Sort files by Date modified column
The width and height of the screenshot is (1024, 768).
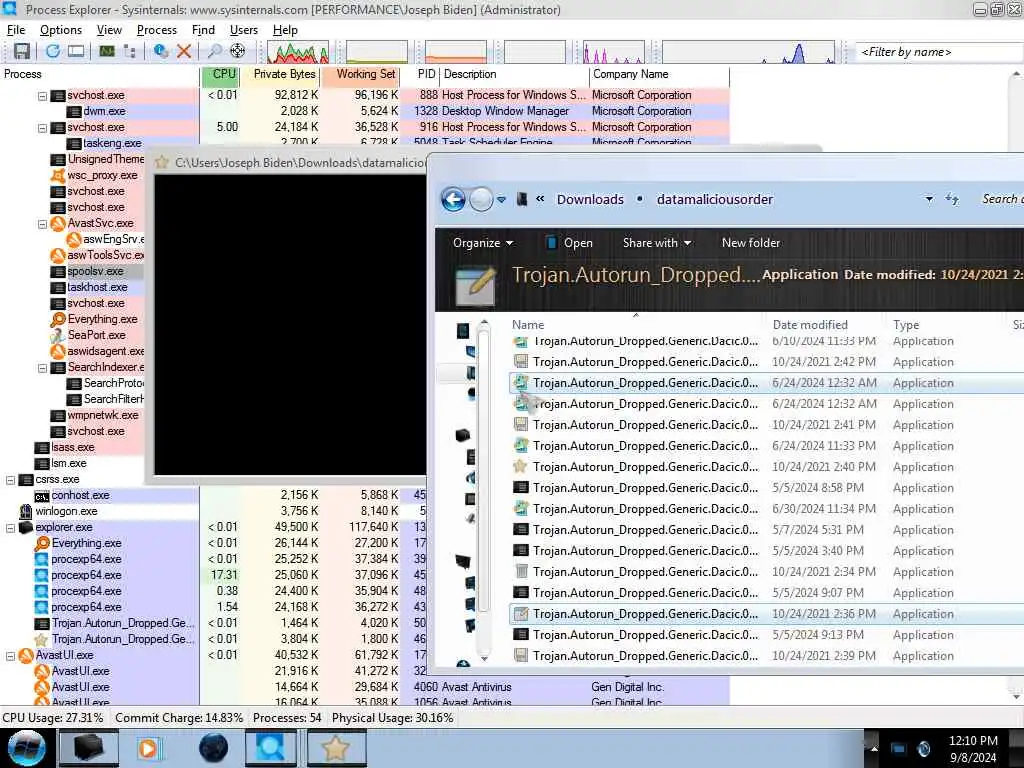(810, 325)
